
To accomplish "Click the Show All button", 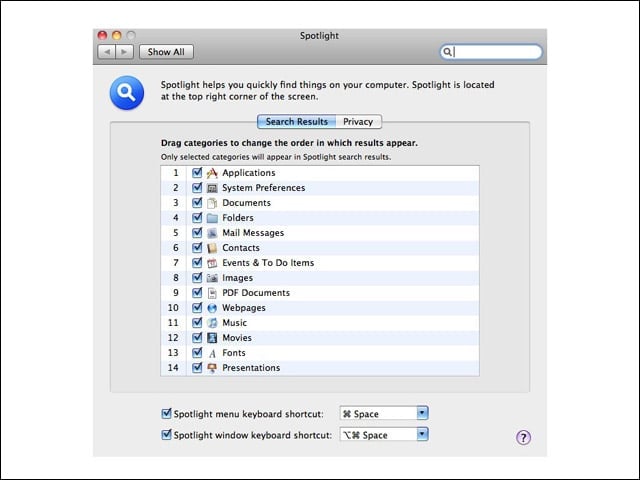I will tap(166, 52).
